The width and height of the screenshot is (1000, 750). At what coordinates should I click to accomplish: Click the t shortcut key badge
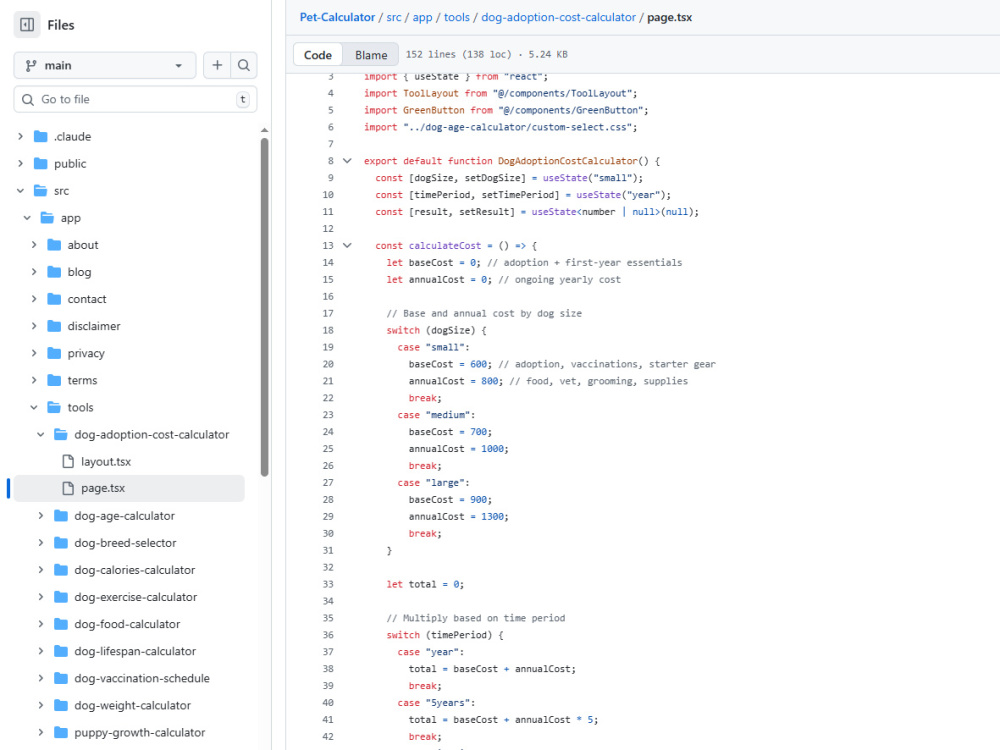click(x=242, y=99)
